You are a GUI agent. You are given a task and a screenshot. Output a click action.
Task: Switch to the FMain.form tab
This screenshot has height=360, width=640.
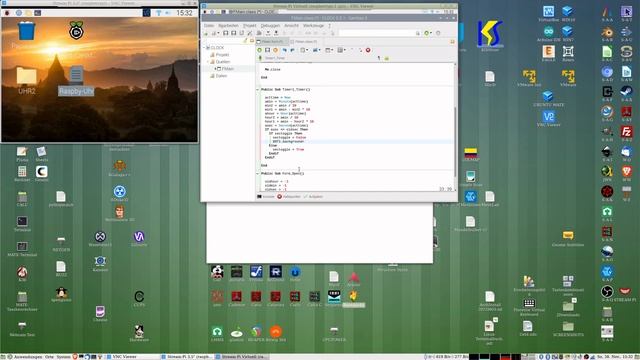272,42
